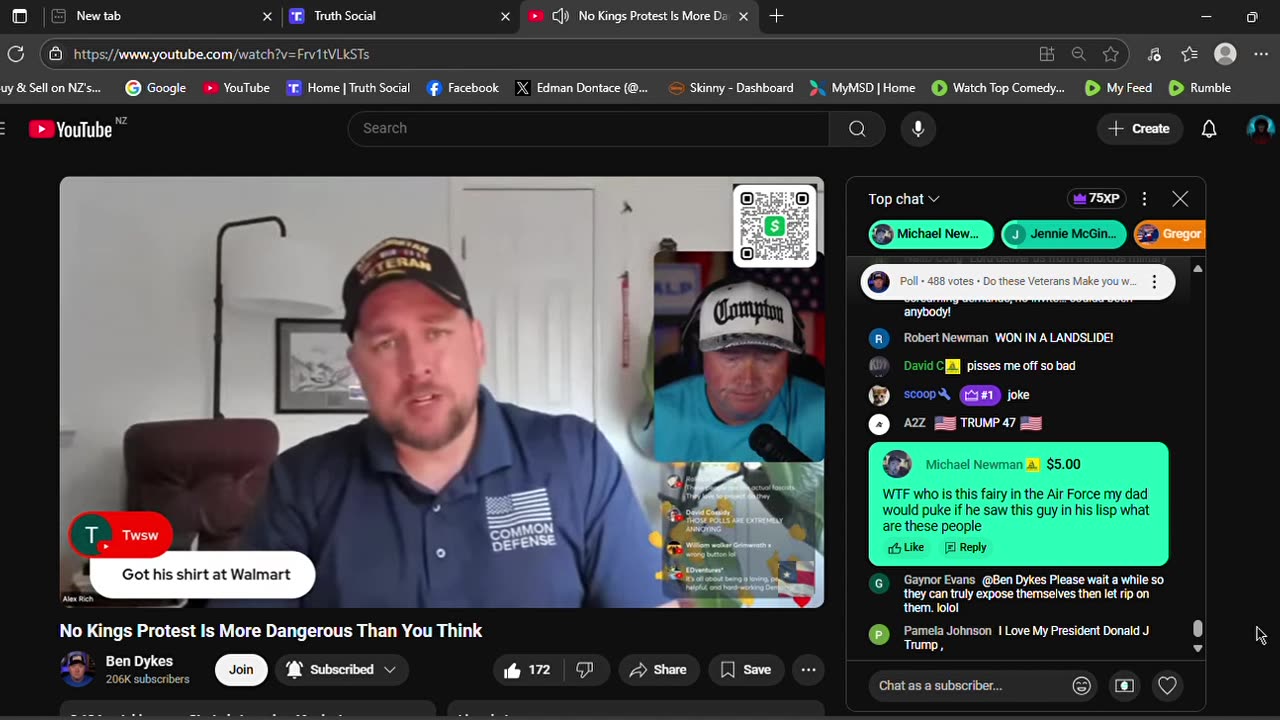Click the chat scrollbar down arrow

[1197, 648]
